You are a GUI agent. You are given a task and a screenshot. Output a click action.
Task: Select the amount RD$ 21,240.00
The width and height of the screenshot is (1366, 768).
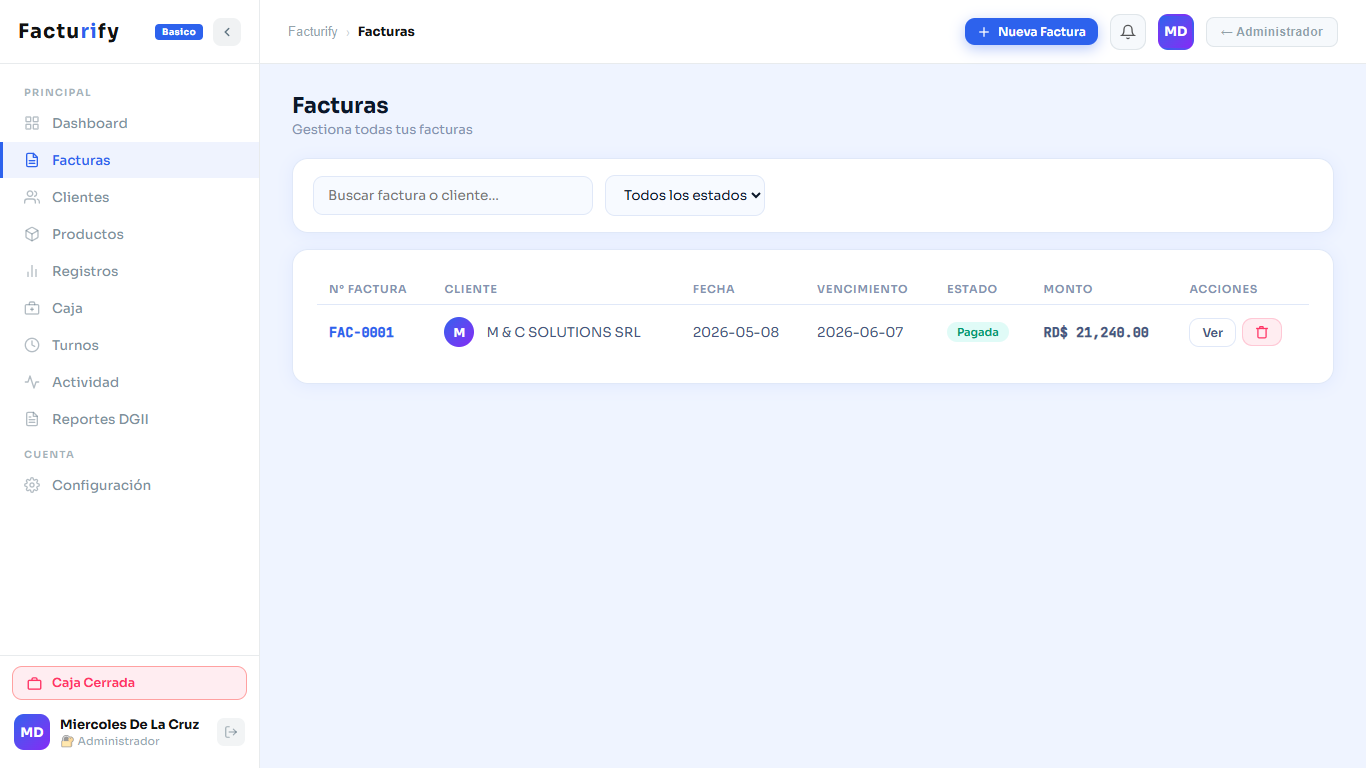1096,332
